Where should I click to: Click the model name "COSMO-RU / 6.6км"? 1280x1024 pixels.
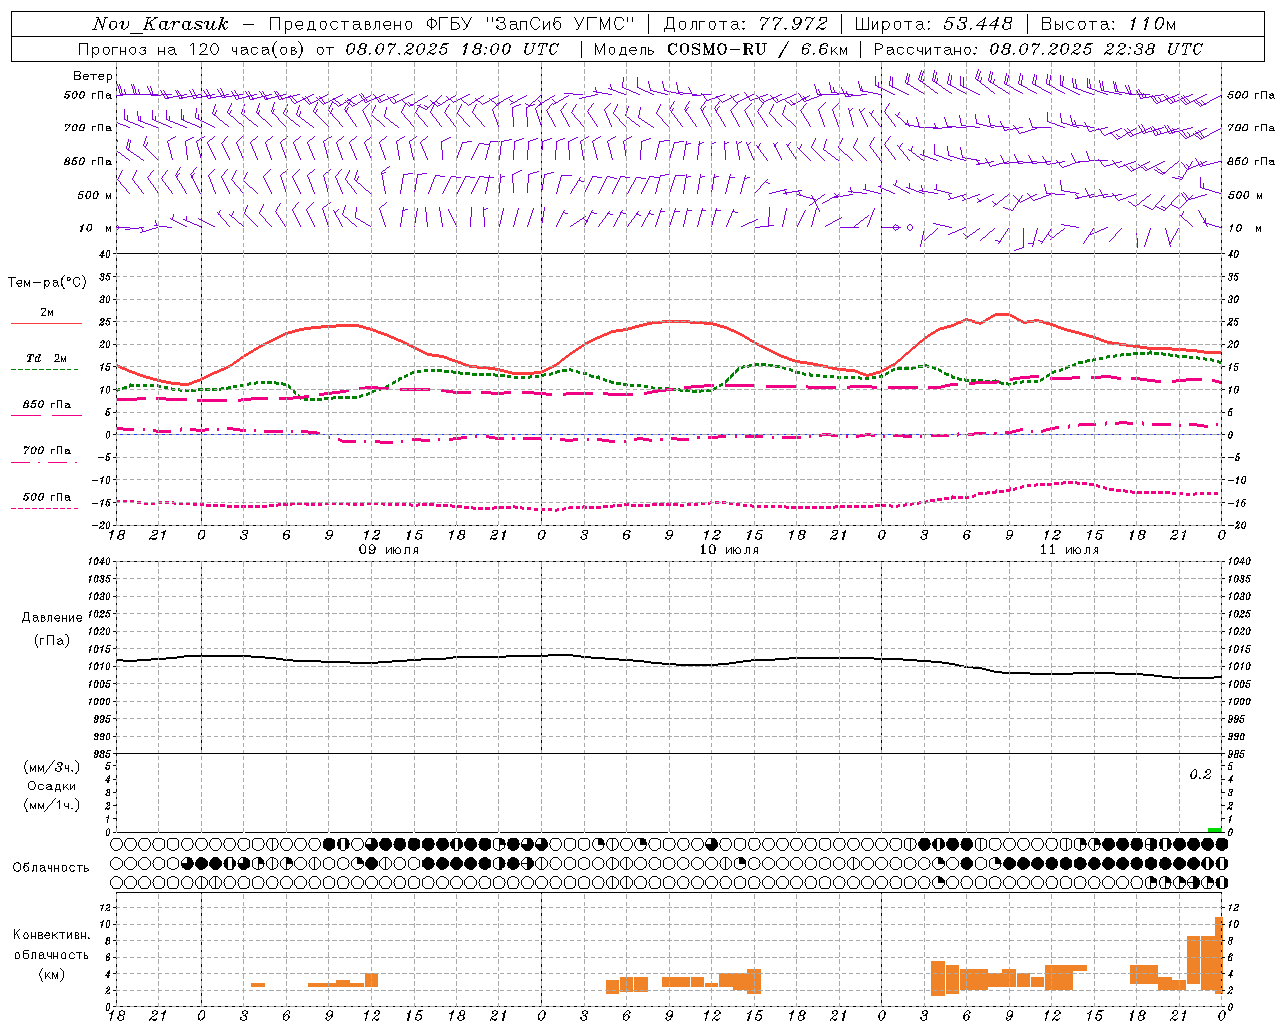point(757,49)
